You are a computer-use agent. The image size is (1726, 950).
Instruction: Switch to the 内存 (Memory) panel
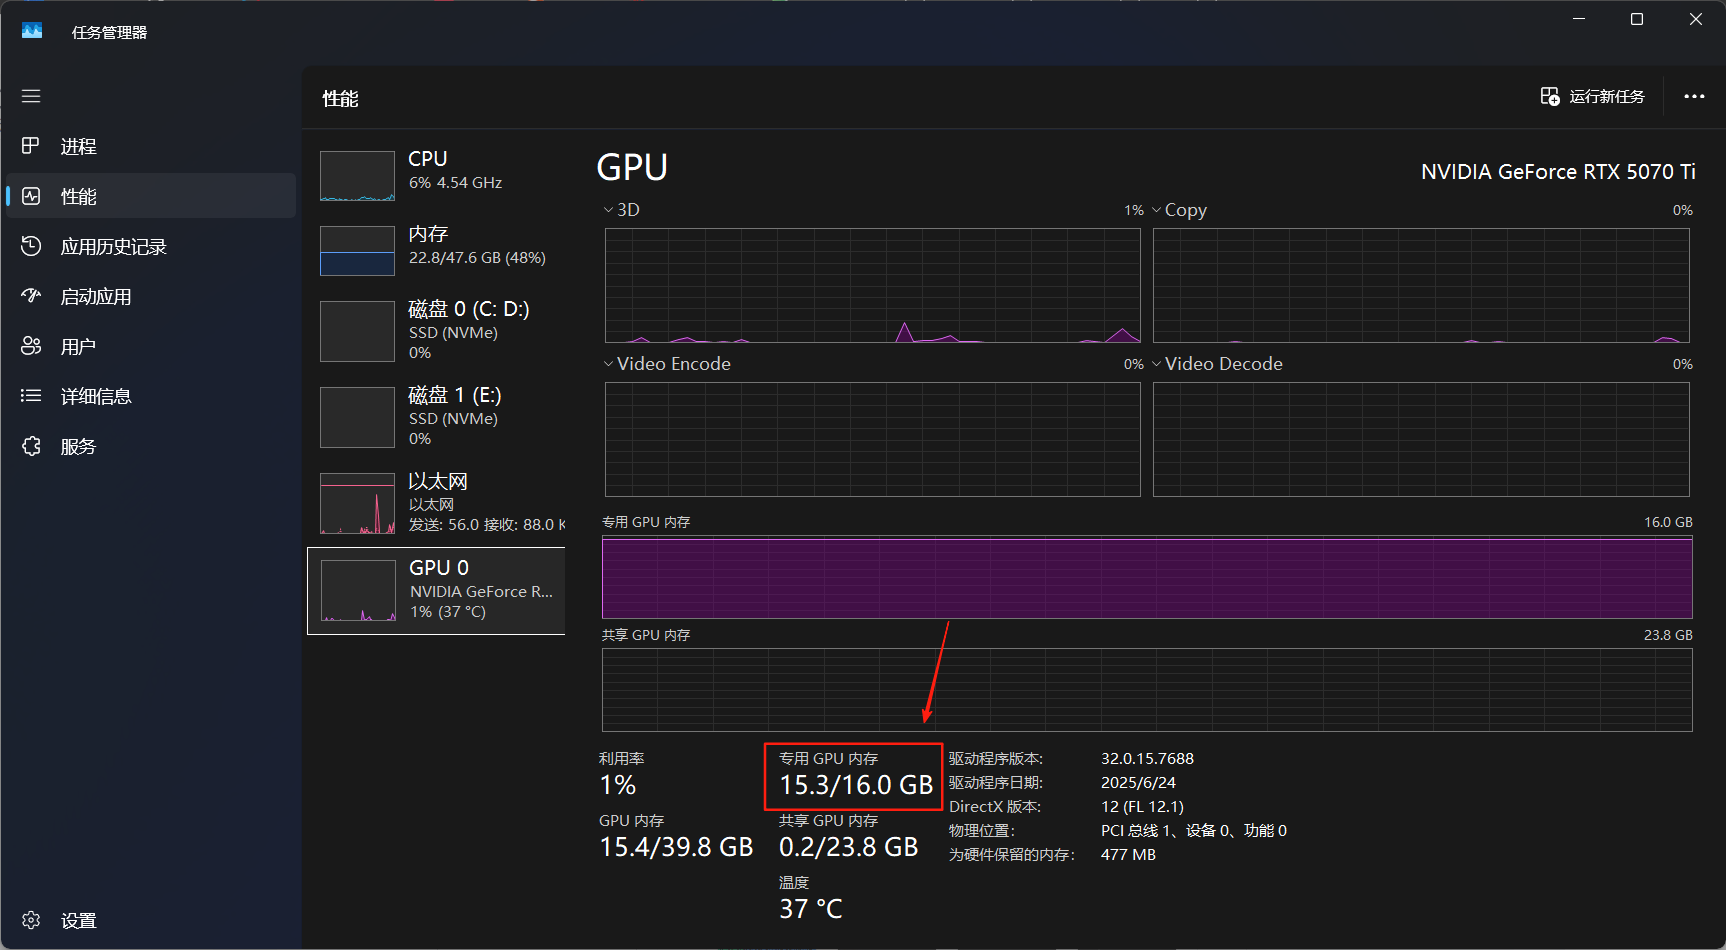pyautogui.click(x=437, y=250)
